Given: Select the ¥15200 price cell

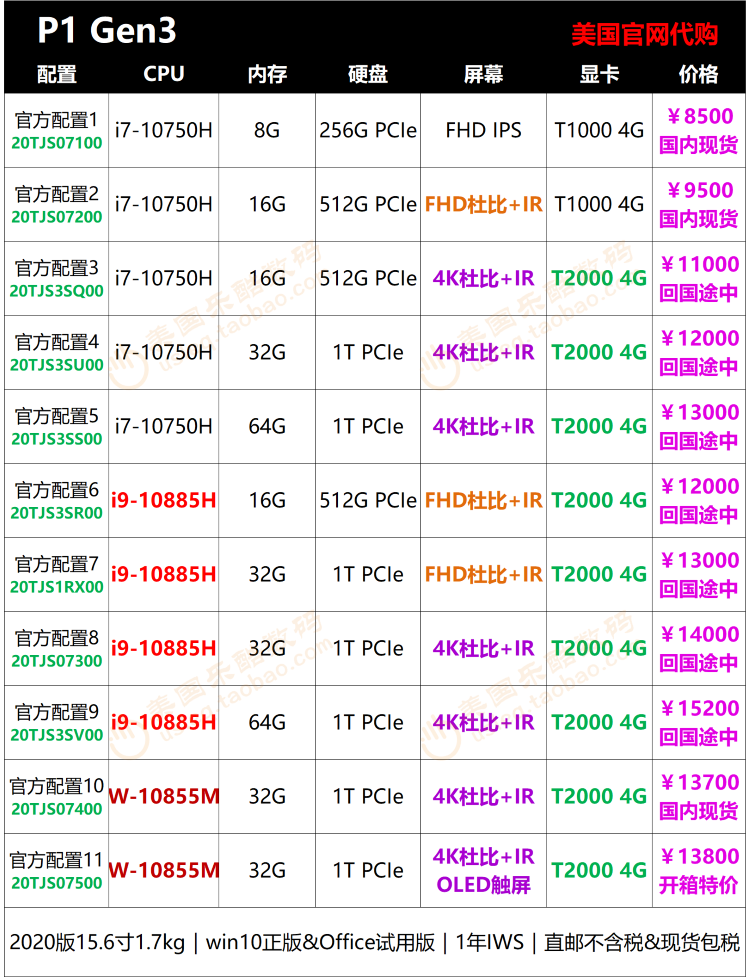Looking at the screenshot, I should click(x=699, y=722).
